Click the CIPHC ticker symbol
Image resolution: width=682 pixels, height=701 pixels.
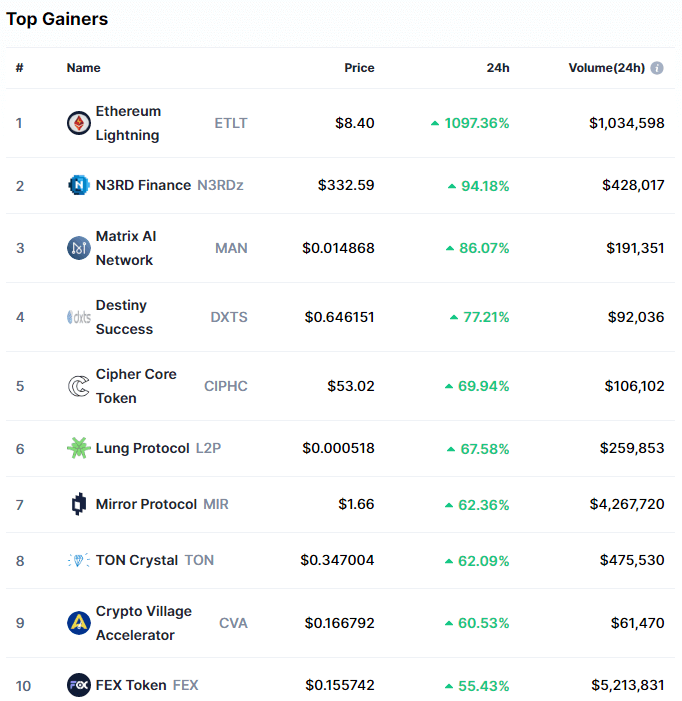226,386
